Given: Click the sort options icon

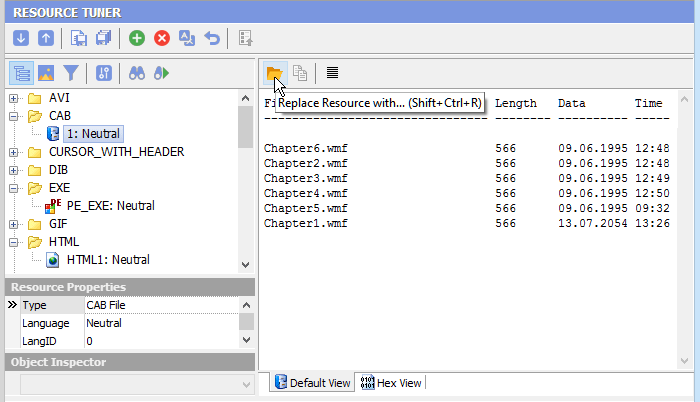Looking at the screenshot, I should click(x=104, y=73).
